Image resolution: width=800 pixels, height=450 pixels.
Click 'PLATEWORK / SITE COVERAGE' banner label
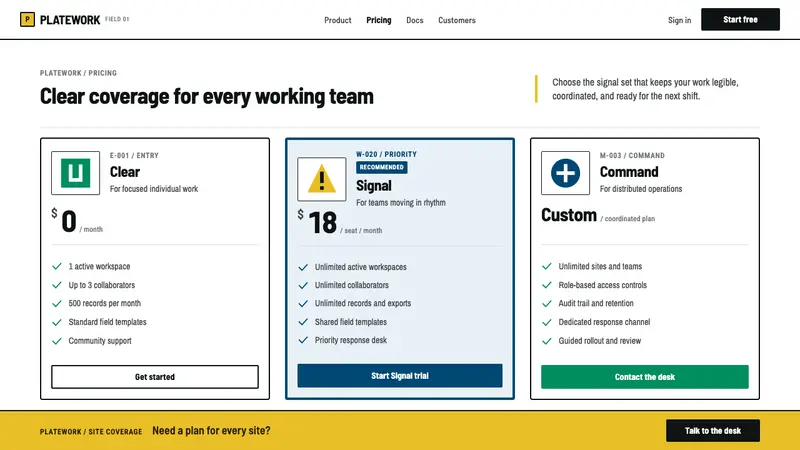coord(91,432)
